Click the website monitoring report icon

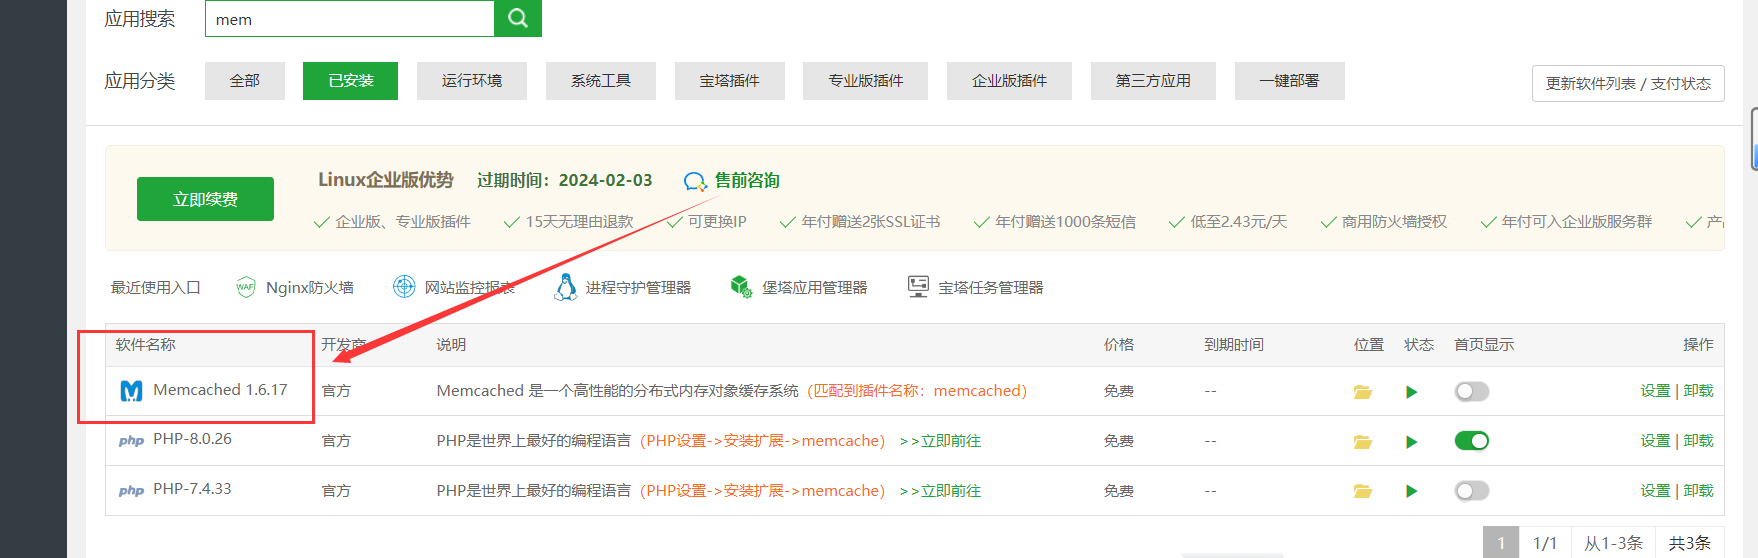(404, 287)
